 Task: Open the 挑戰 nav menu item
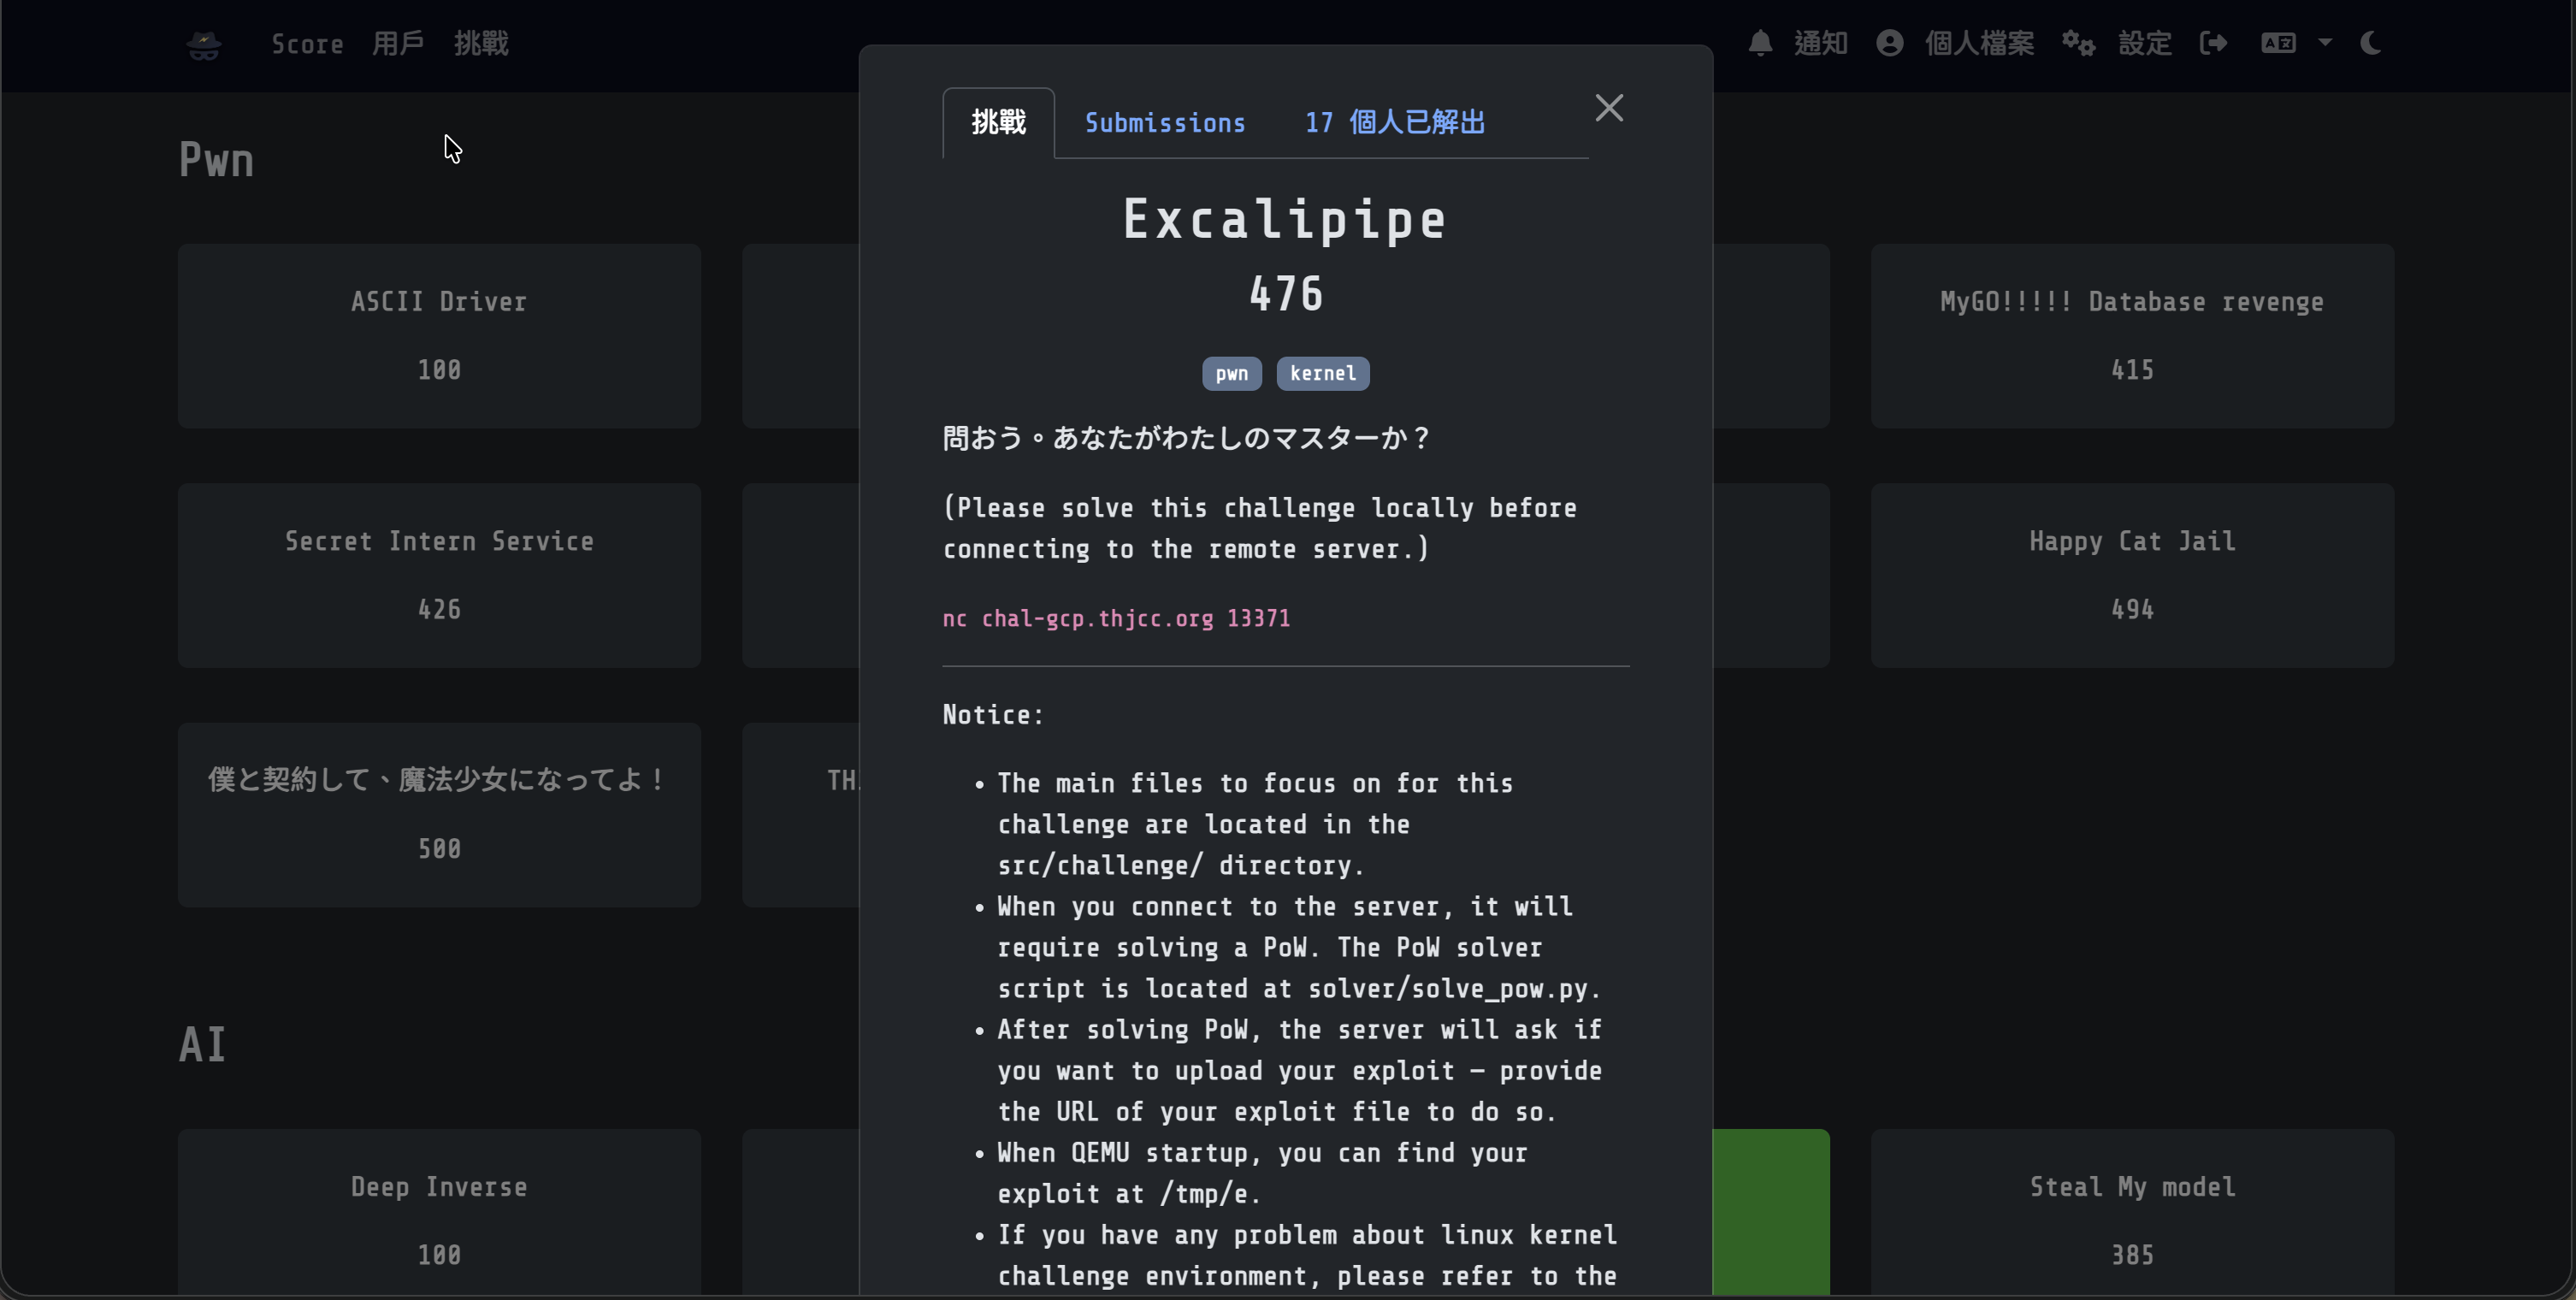[x=481, y=43]
